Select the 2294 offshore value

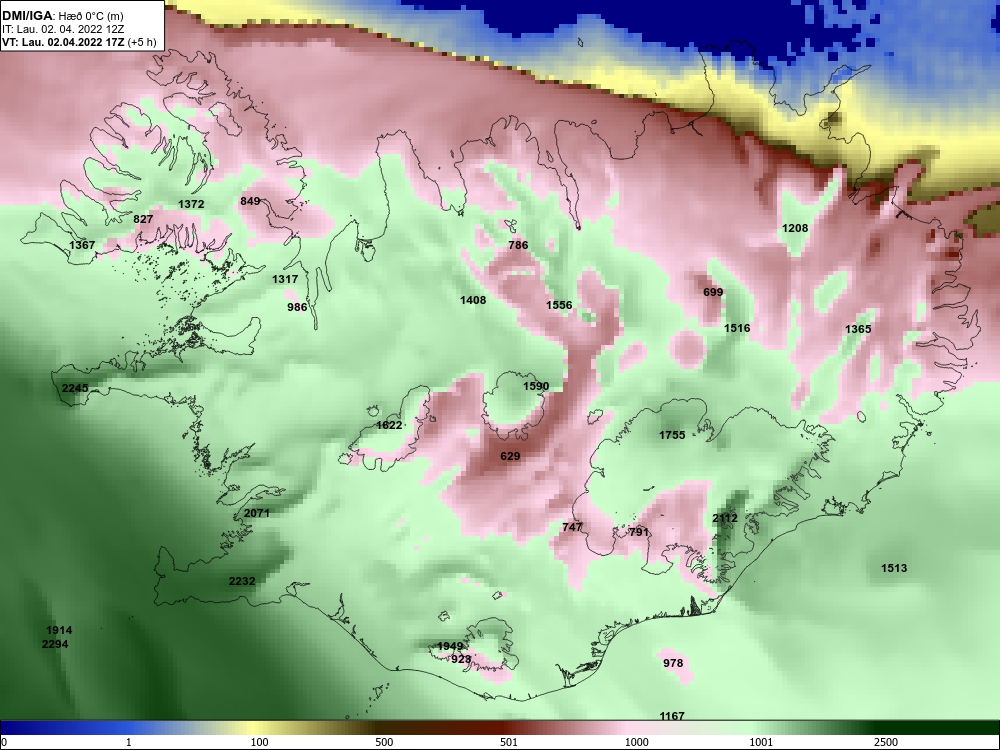click(55, 644)
